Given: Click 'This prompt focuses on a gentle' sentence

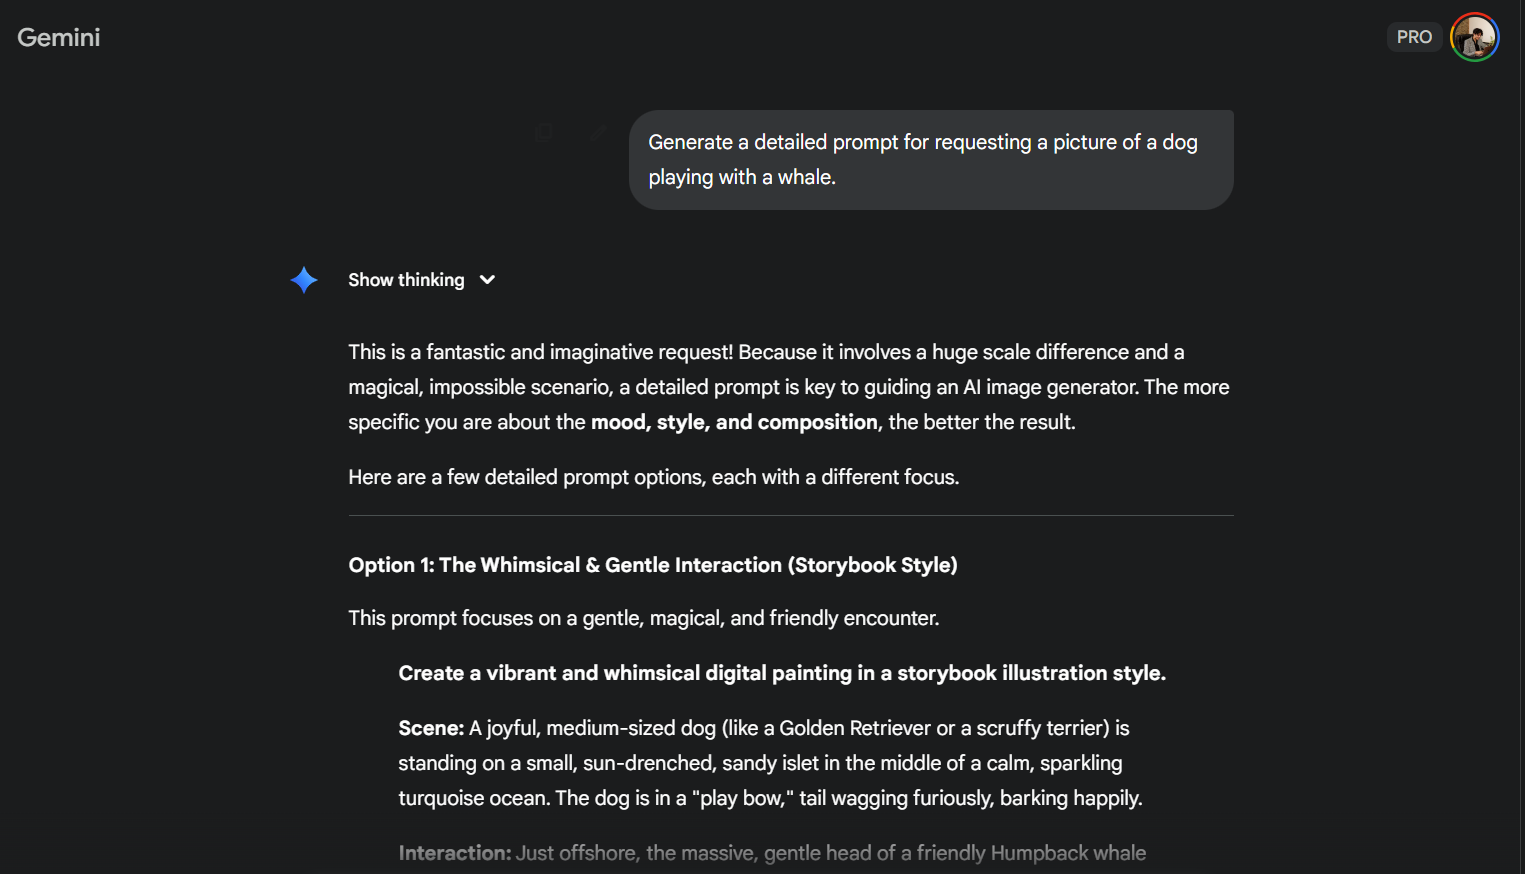Looking at the screenshot, I should 643,618.
